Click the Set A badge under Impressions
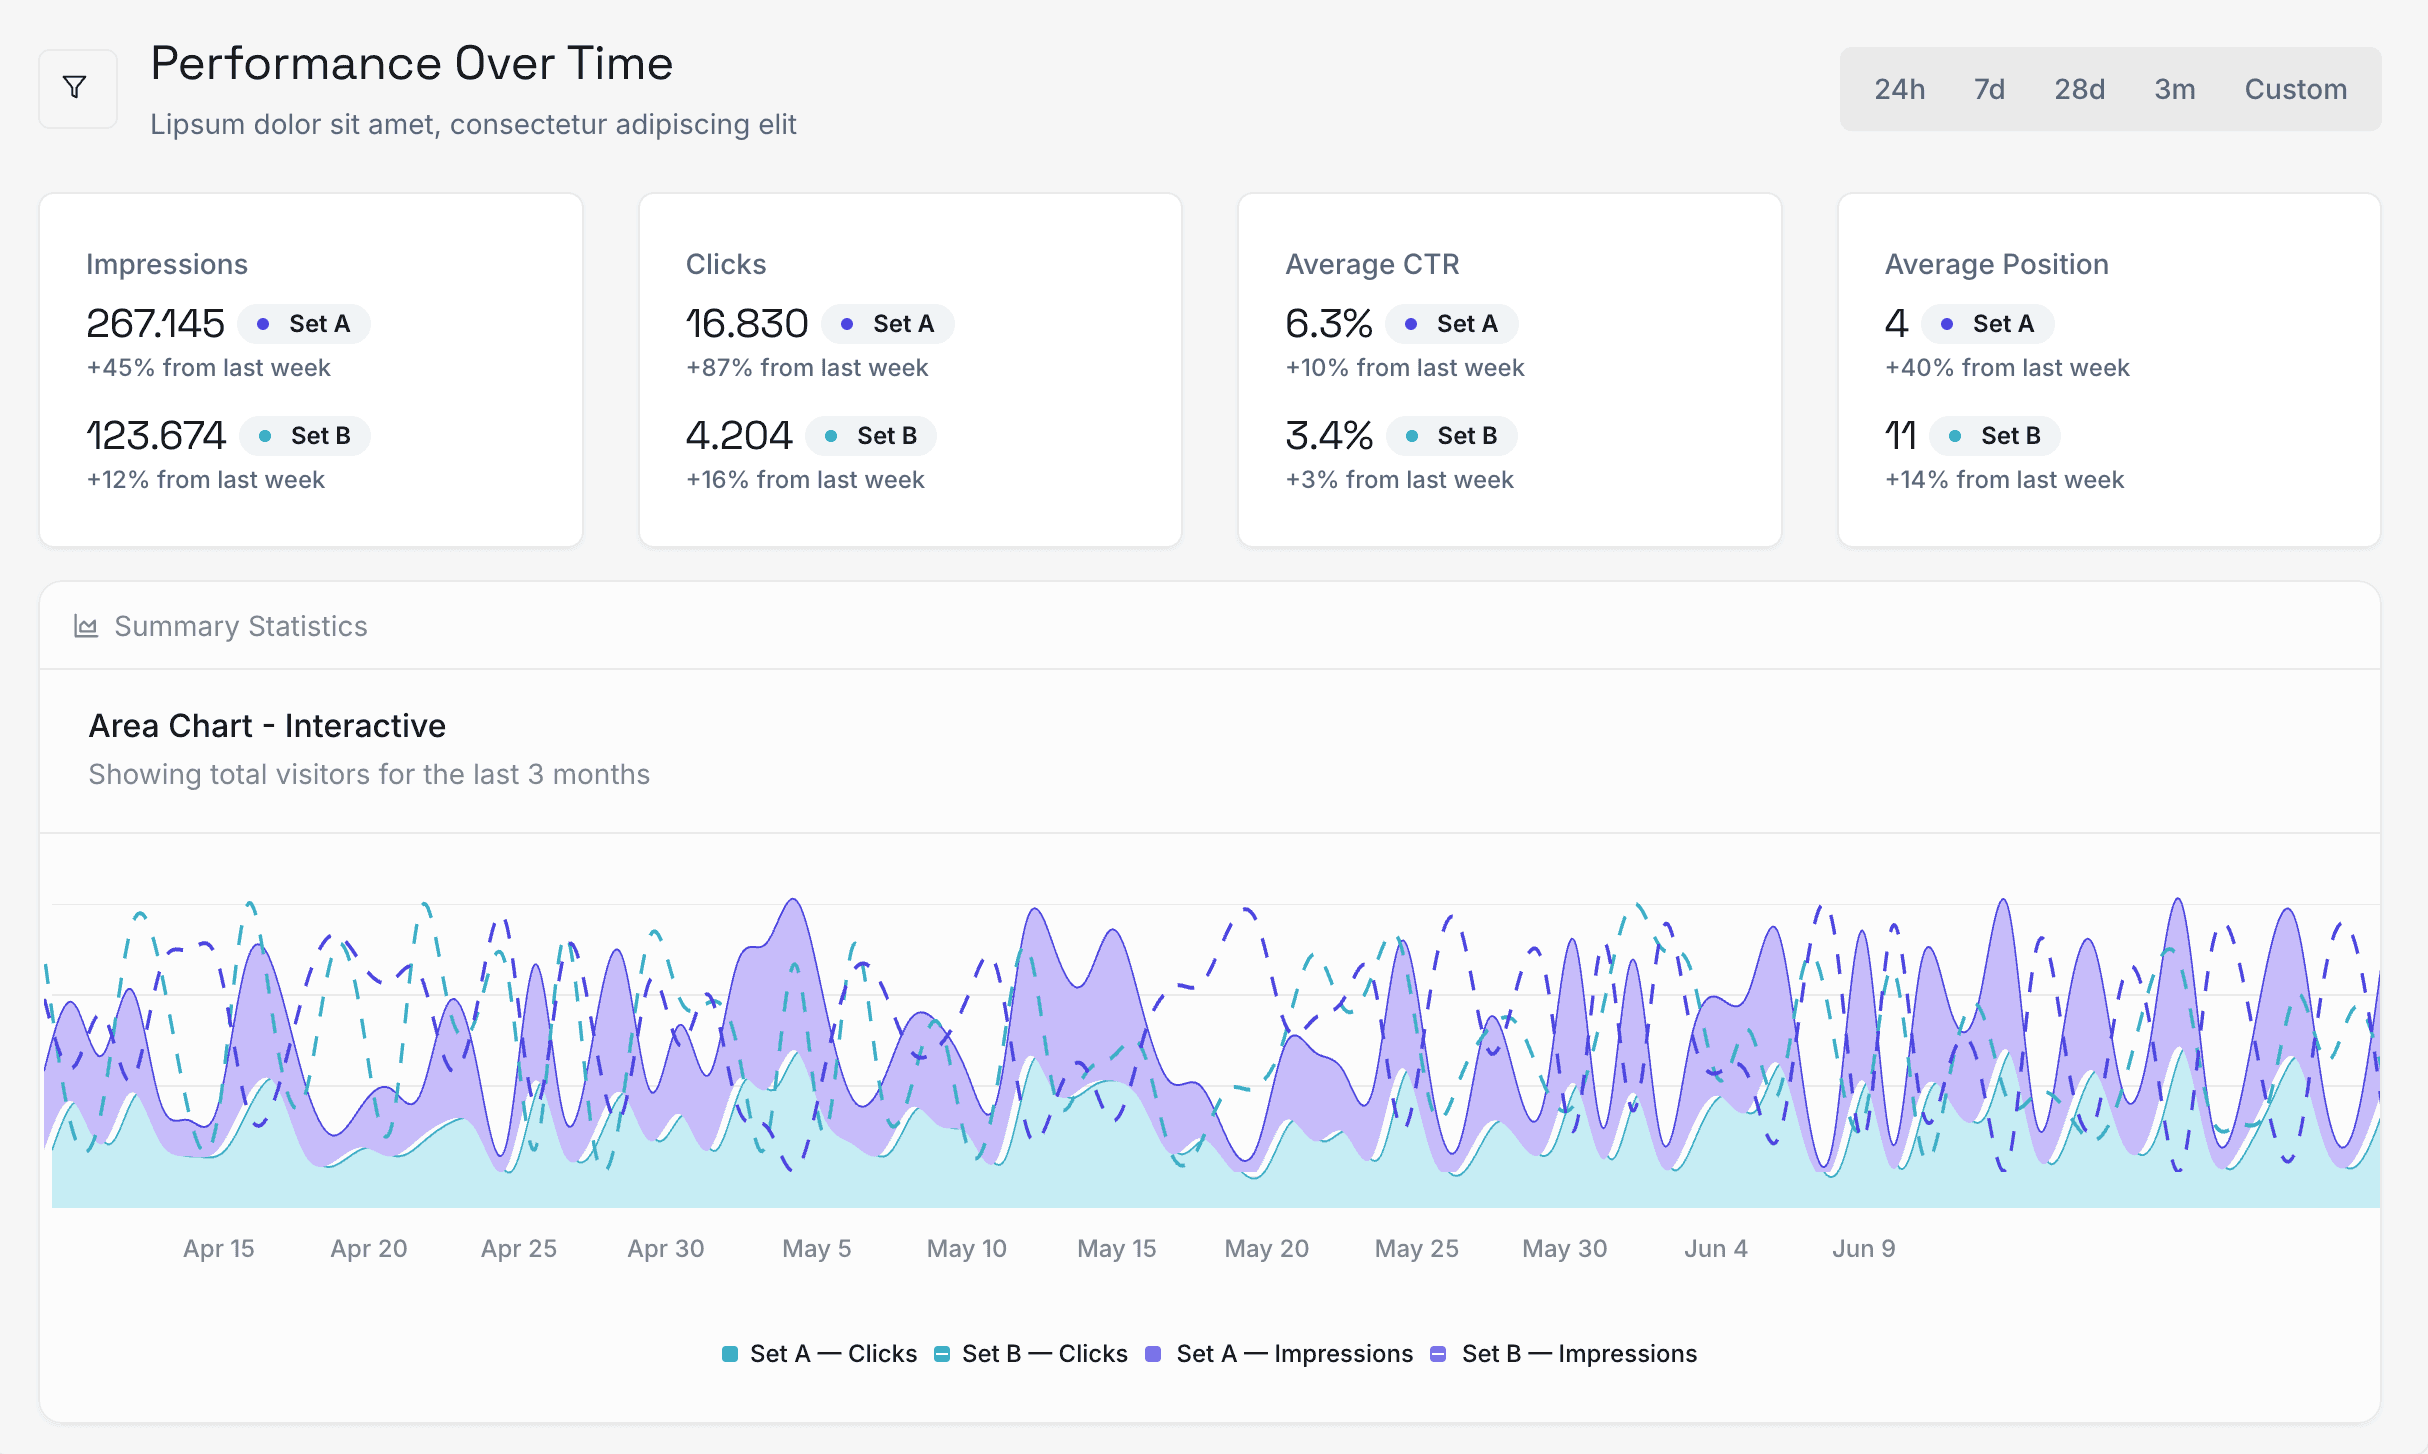The width and height of the screenshot is (2428, 1454). [x=304, y=324]
